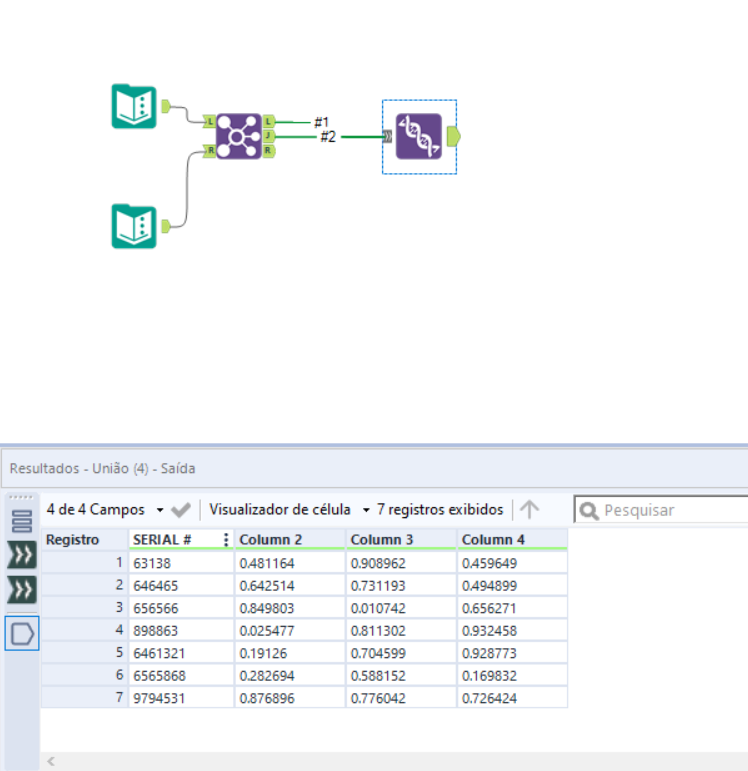
Task: Select cell value 0.642514
Action: click(290, 586)
